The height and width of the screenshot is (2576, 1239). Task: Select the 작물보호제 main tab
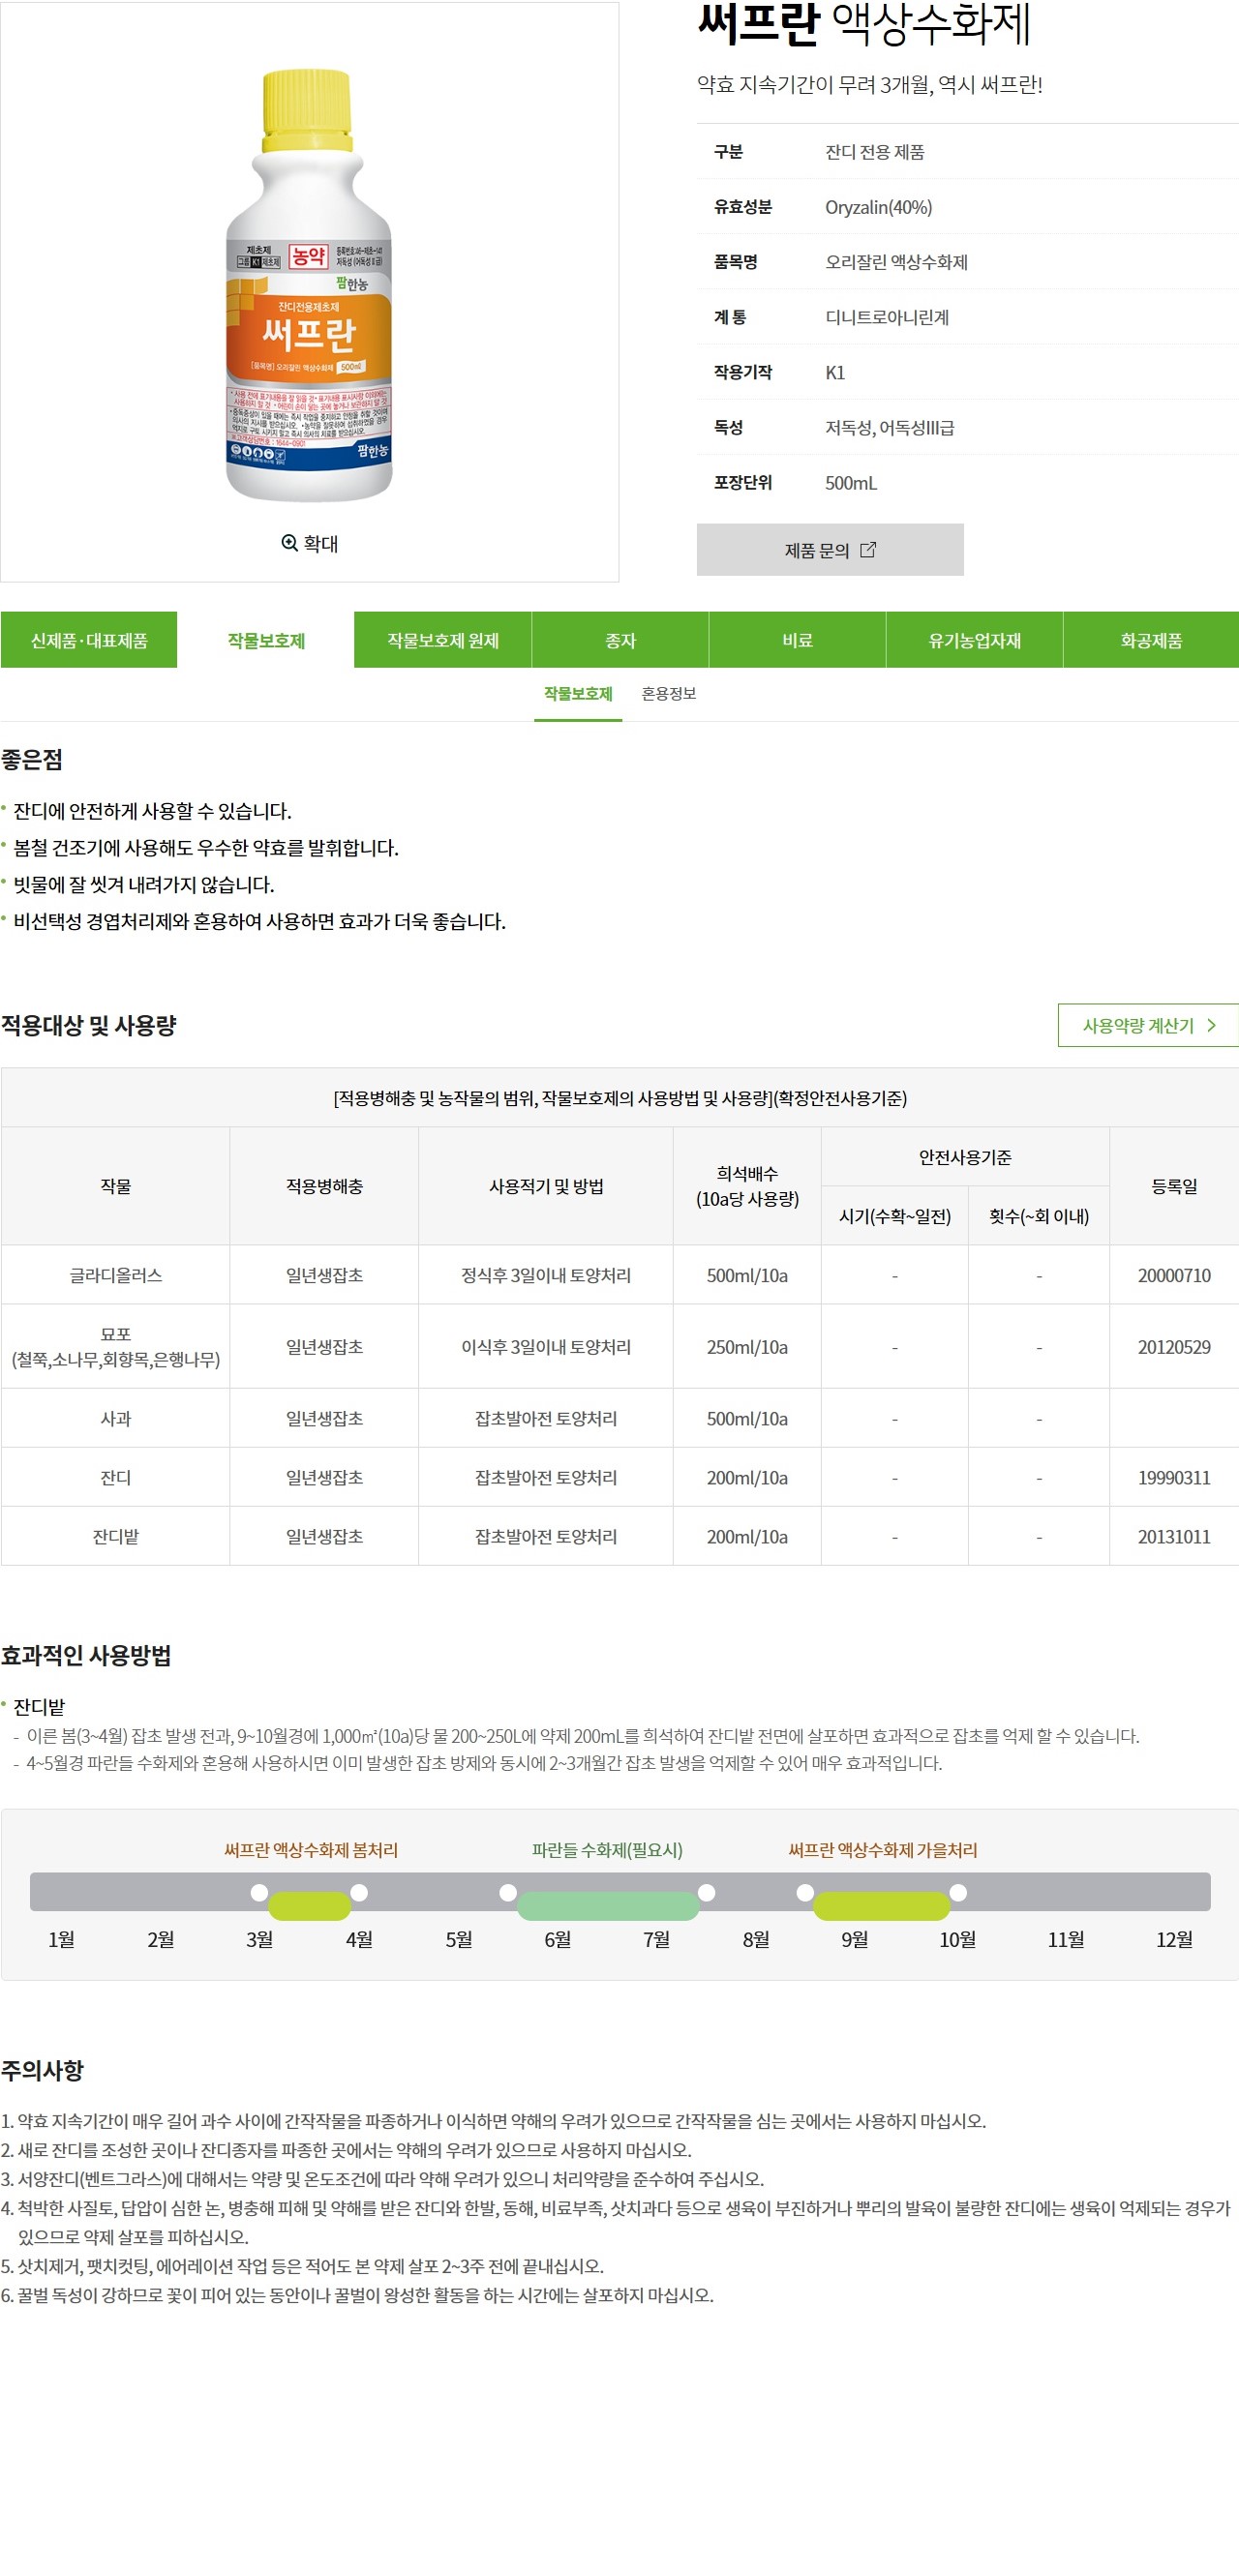pos(266,640)
